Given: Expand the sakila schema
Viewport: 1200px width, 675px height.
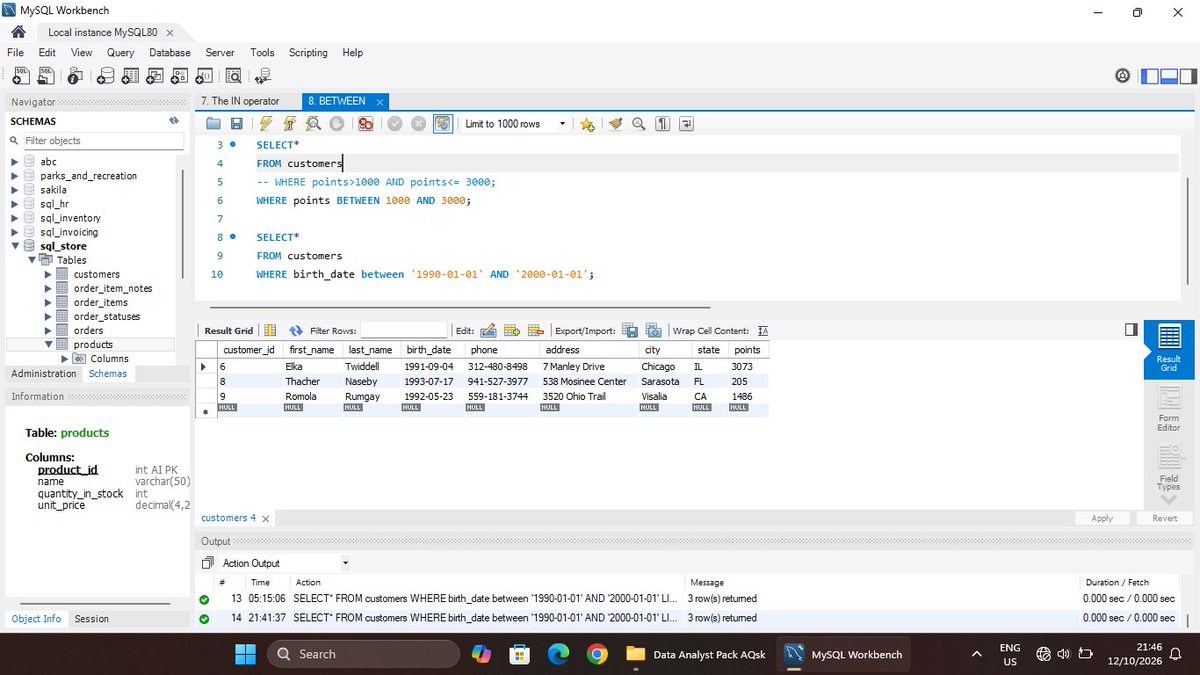Looking at the screenshot, I should (14, 190).
